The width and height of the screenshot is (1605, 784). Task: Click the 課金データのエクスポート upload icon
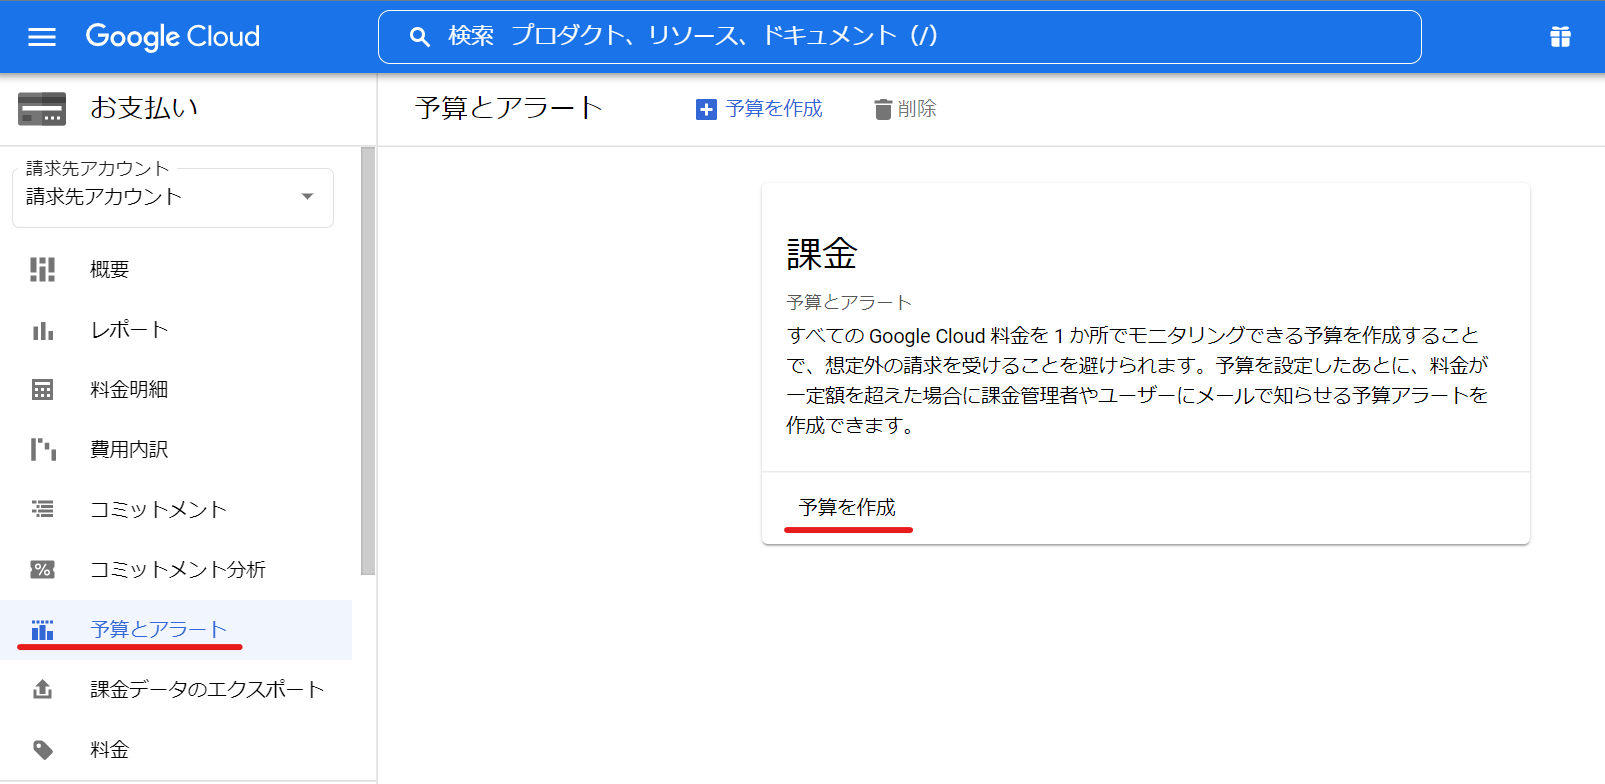click(42, 689)
